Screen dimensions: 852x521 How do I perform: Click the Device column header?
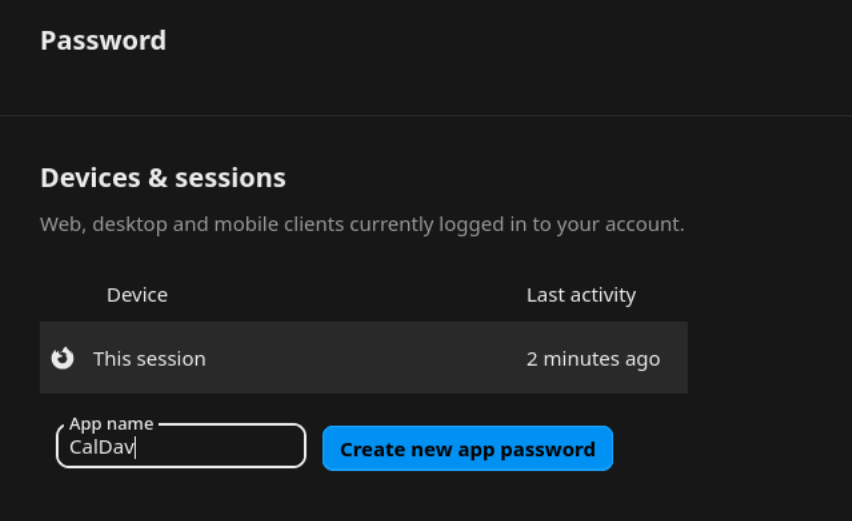[137, 295]
